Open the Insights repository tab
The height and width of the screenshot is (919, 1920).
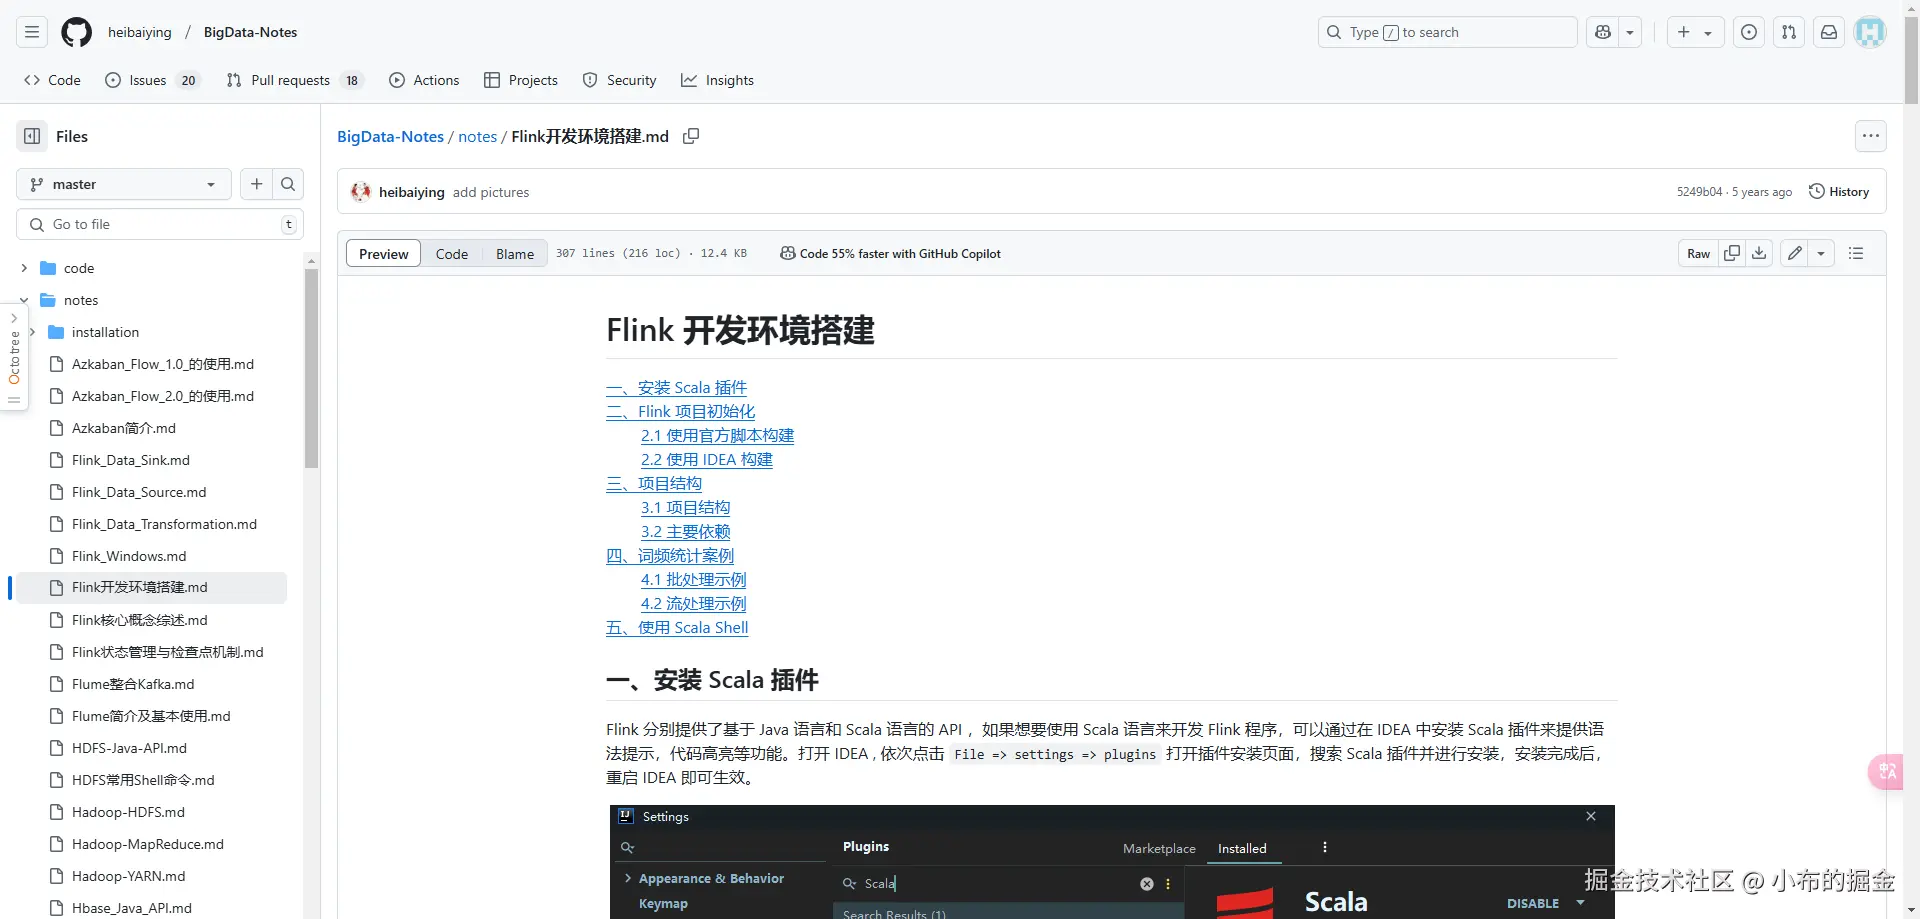[x=717, y=80]
